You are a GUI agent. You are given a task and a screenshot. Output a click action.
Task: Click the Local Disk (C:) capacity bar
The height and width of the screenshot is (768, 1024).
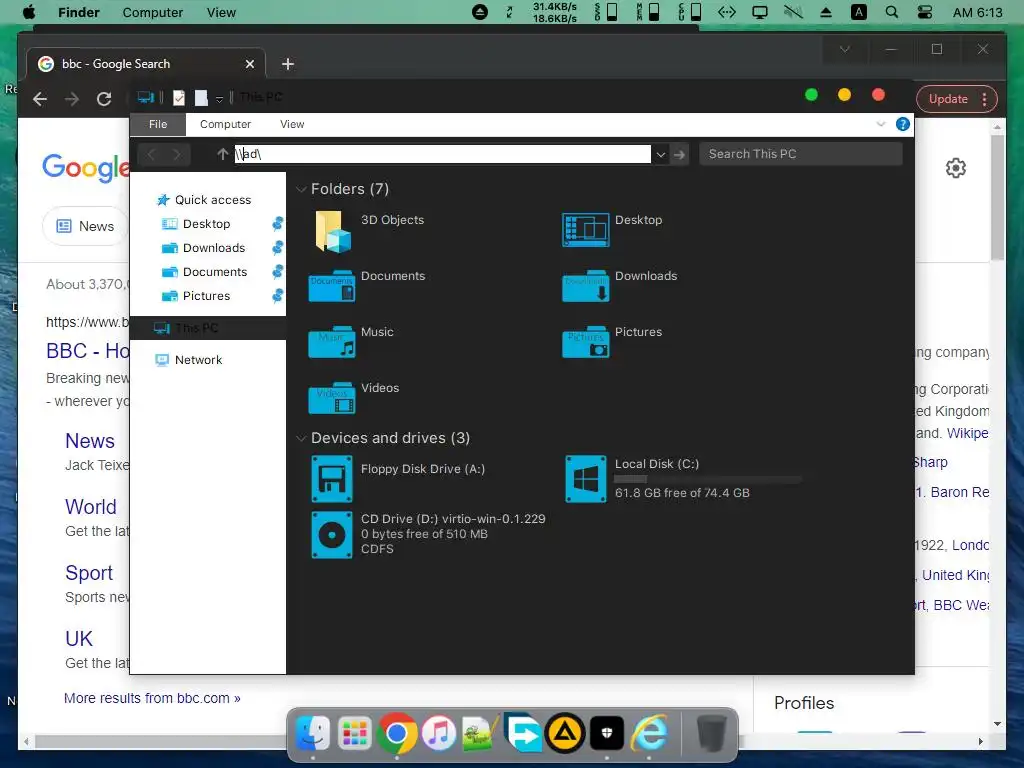708,479
